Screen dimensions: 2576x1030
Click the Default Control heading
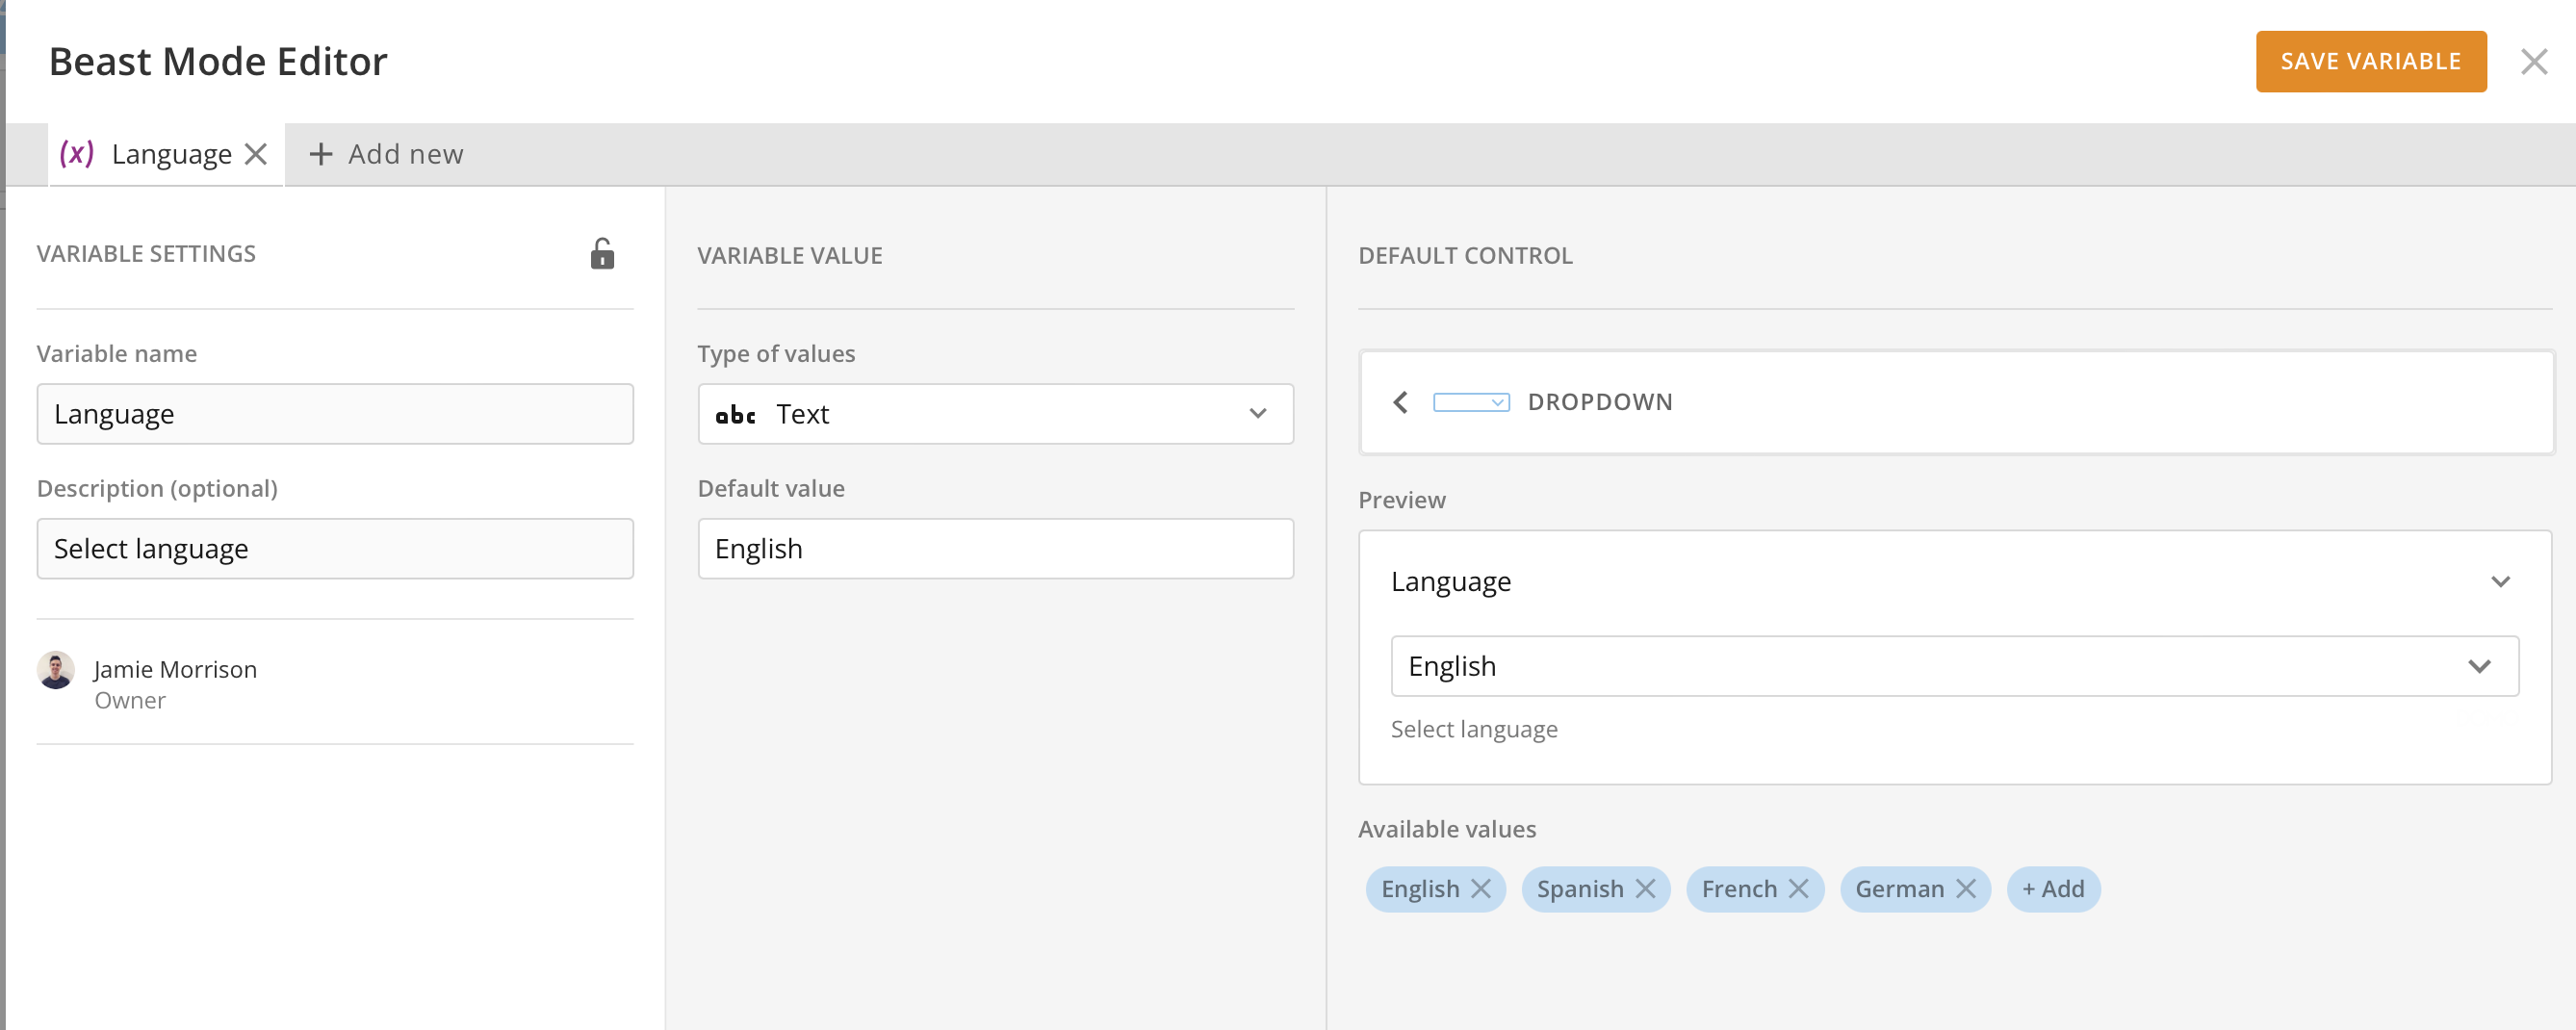click(1465, 256)
